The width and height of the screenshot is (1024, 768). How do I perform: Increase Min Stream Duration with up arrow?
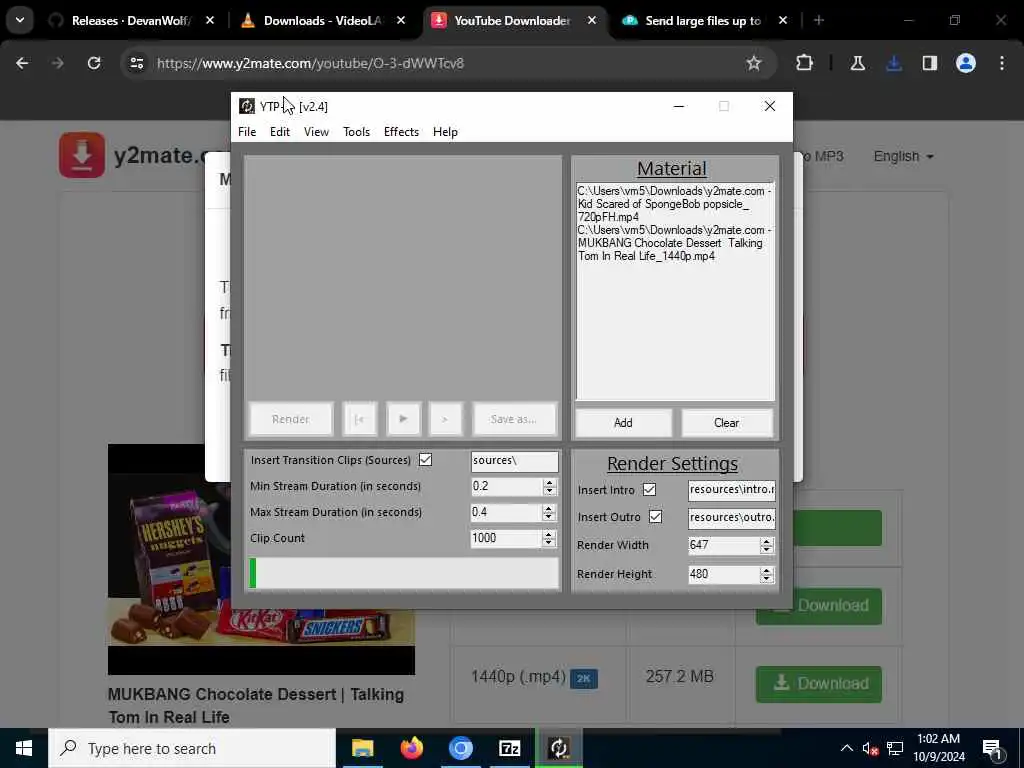(549, 482)
